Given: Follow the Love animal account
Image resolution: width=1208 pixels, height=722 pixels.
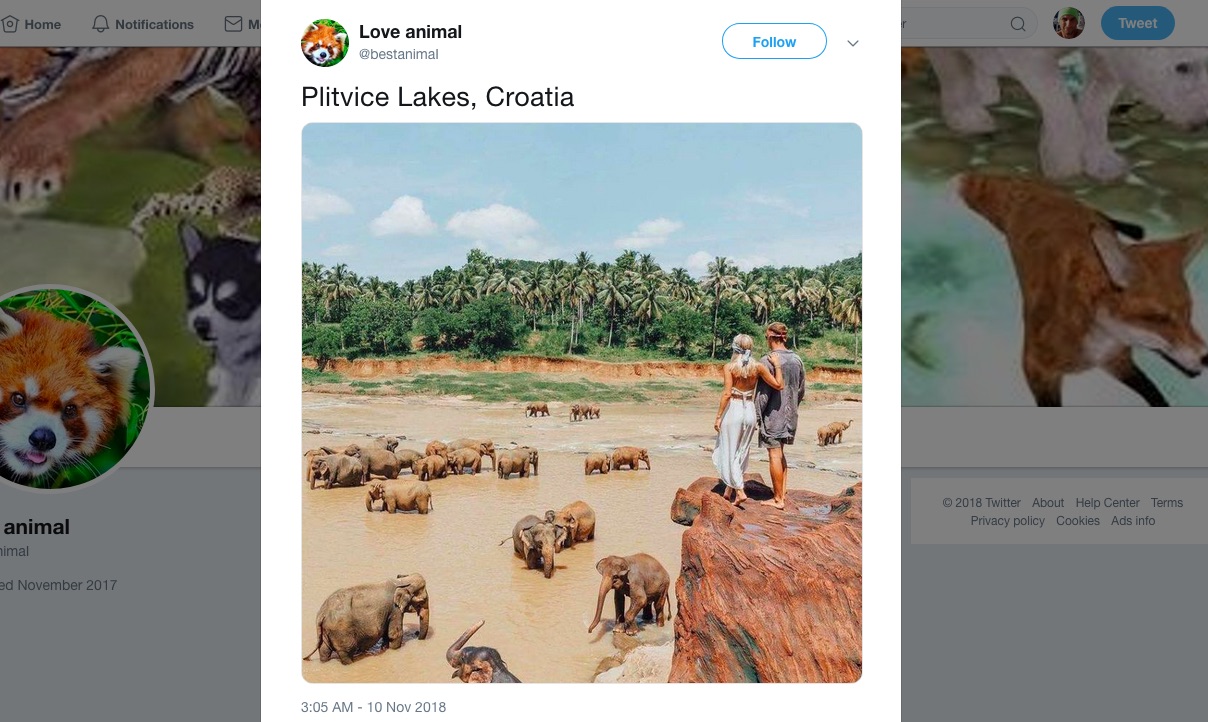Looking at the screenshot, I should [774, 42].
